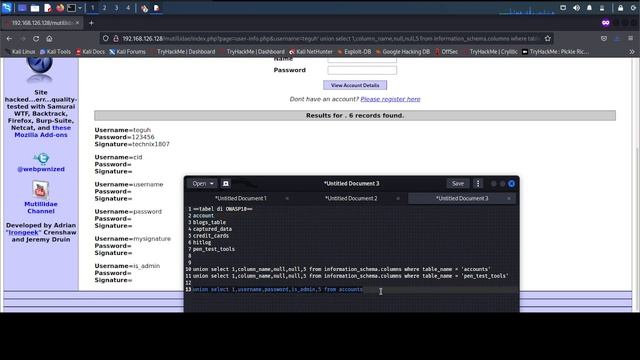Launch the text editor panel icon
640x360 pixels.
click(47, 8)
